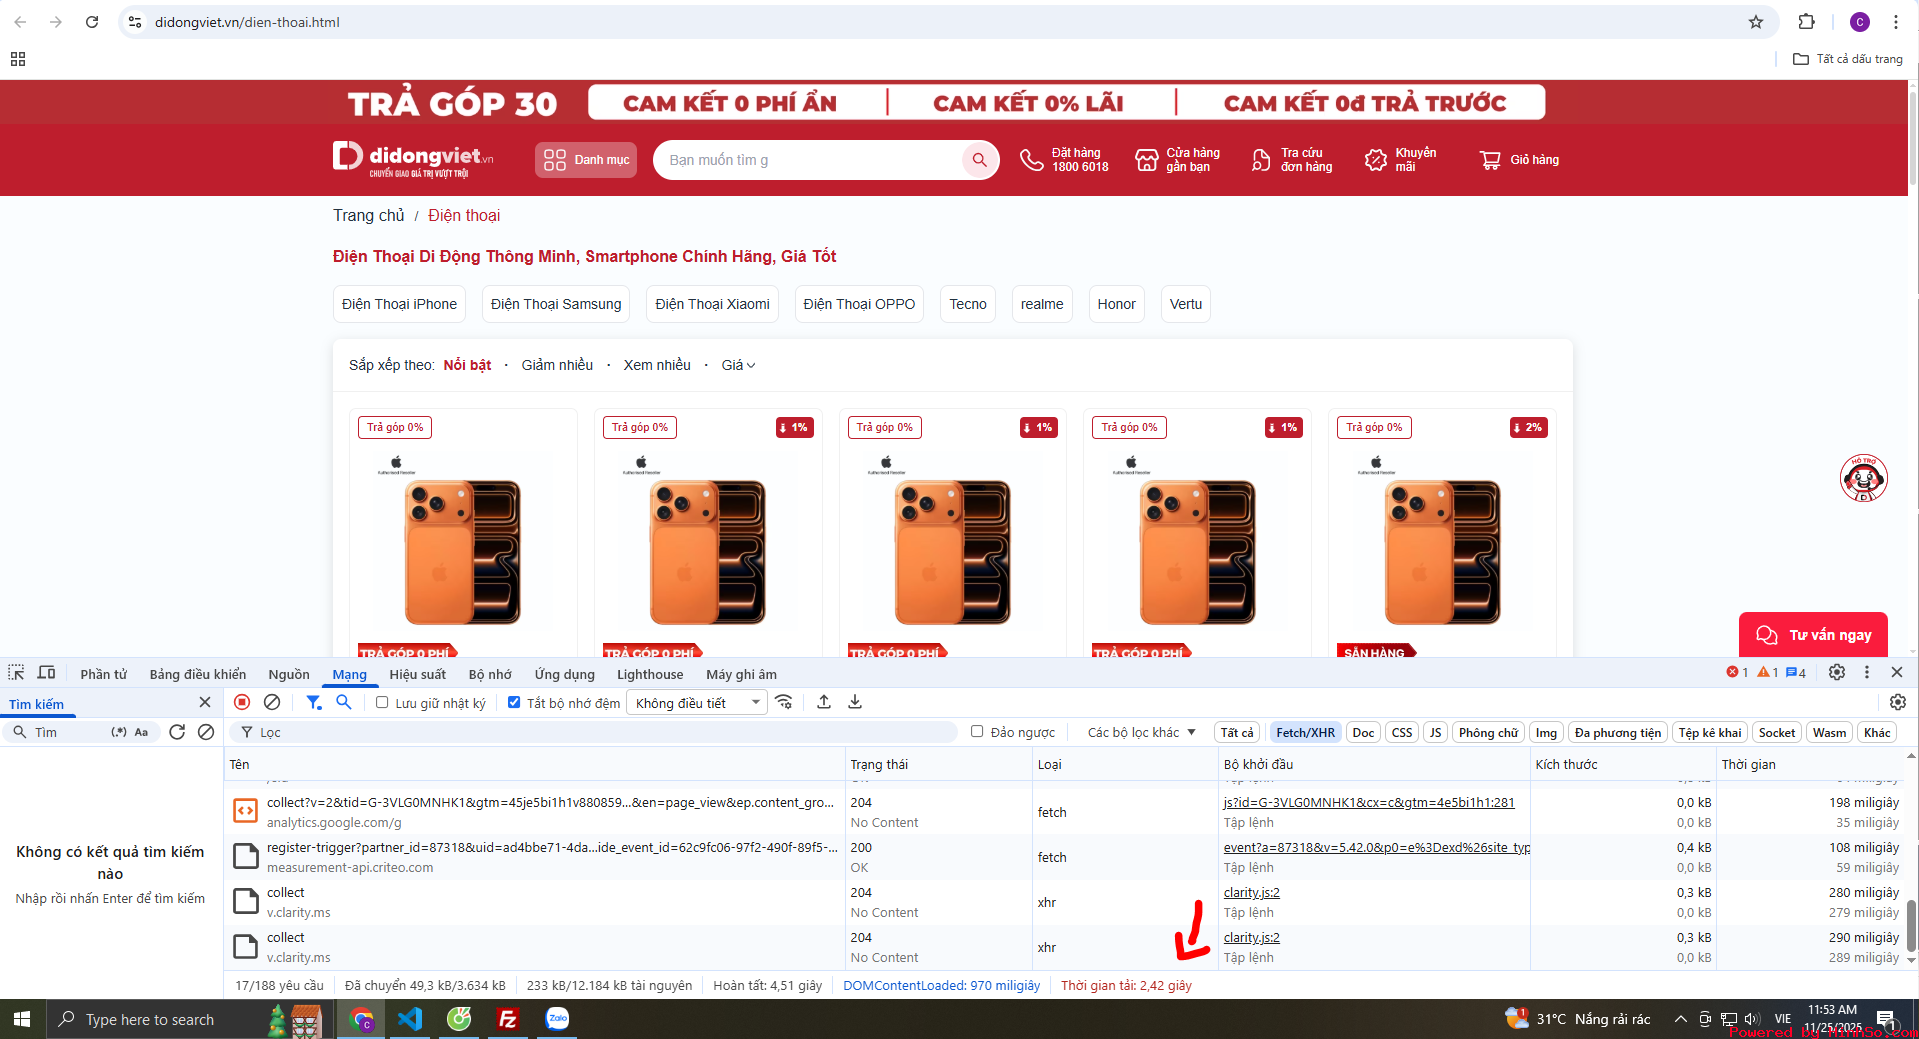Screen dimensions: 1919x1039
Task: Open network conditions wifi-gear icon
Action: click(x=784, y=702)
